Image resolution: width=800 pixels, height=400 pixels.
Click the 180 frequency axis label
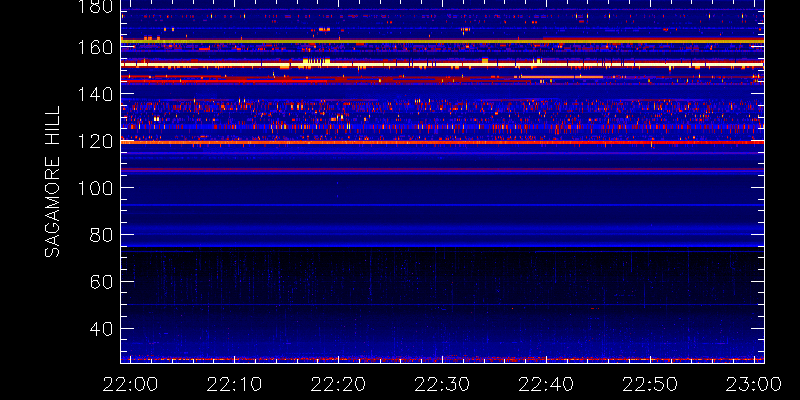[95, 6]
